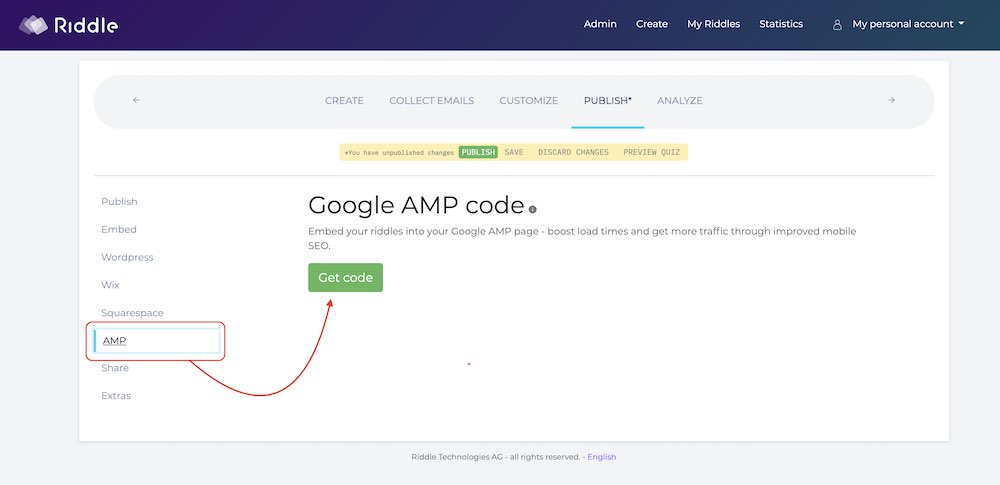1000x485 pixels.
Task: Switch to COLLECT EMAILS tab
Action: point(432,101)
